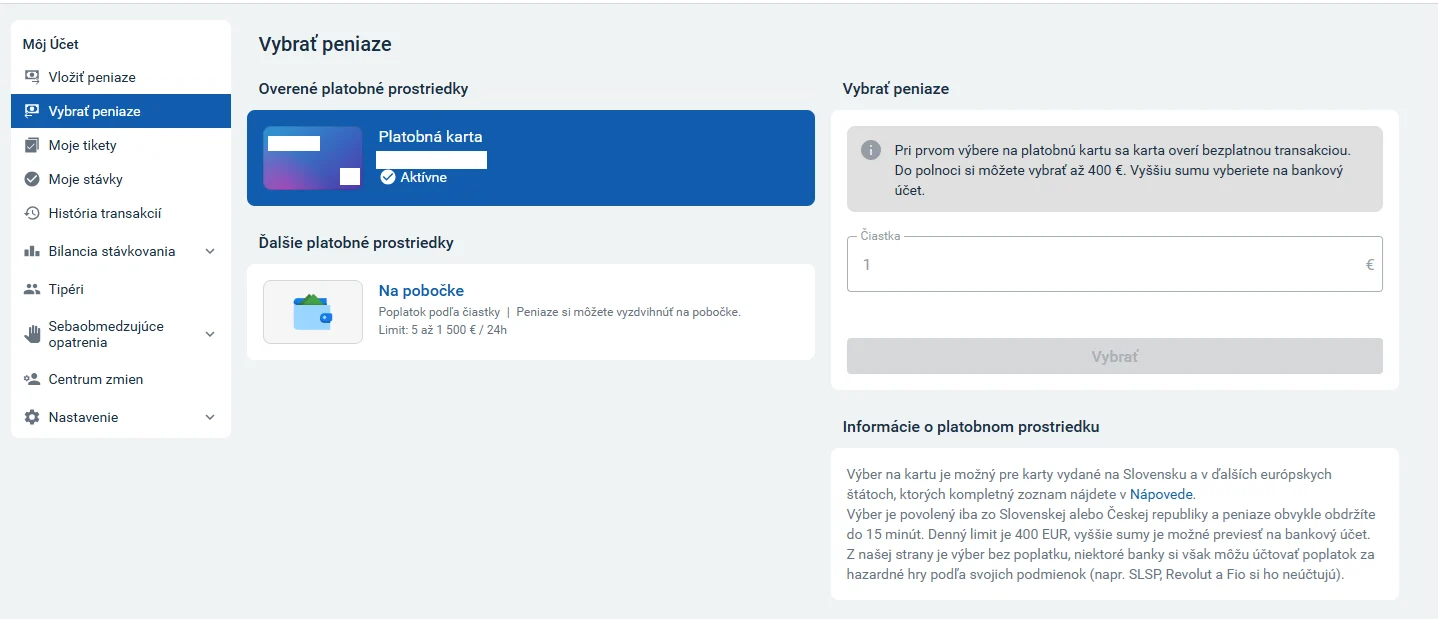Choose the Na pobočke withdrawal option

click(531, 312)
